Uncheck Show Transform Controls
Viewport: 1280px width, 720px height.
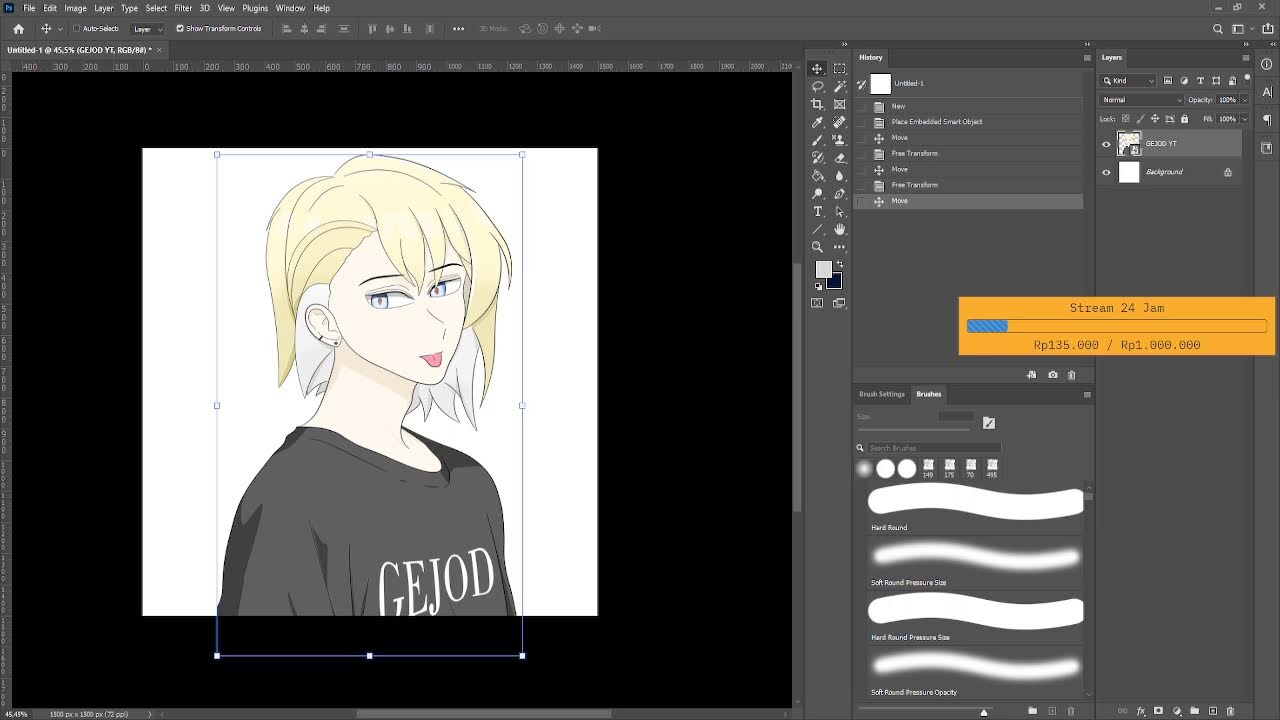pos(180,29)
